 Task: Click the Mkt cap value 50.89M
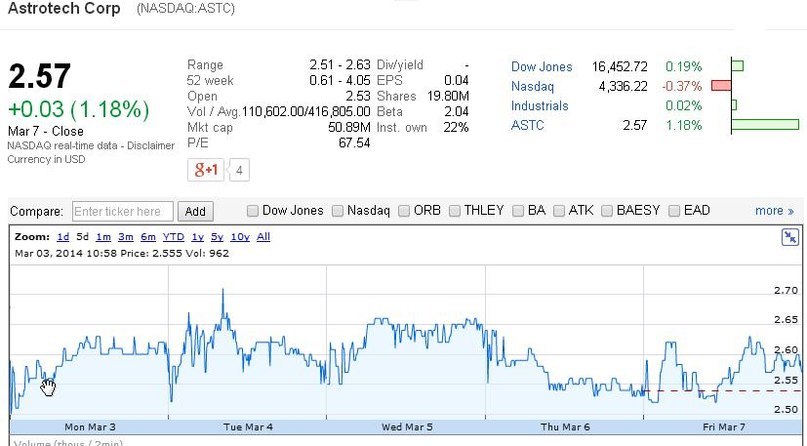point(349,127)
